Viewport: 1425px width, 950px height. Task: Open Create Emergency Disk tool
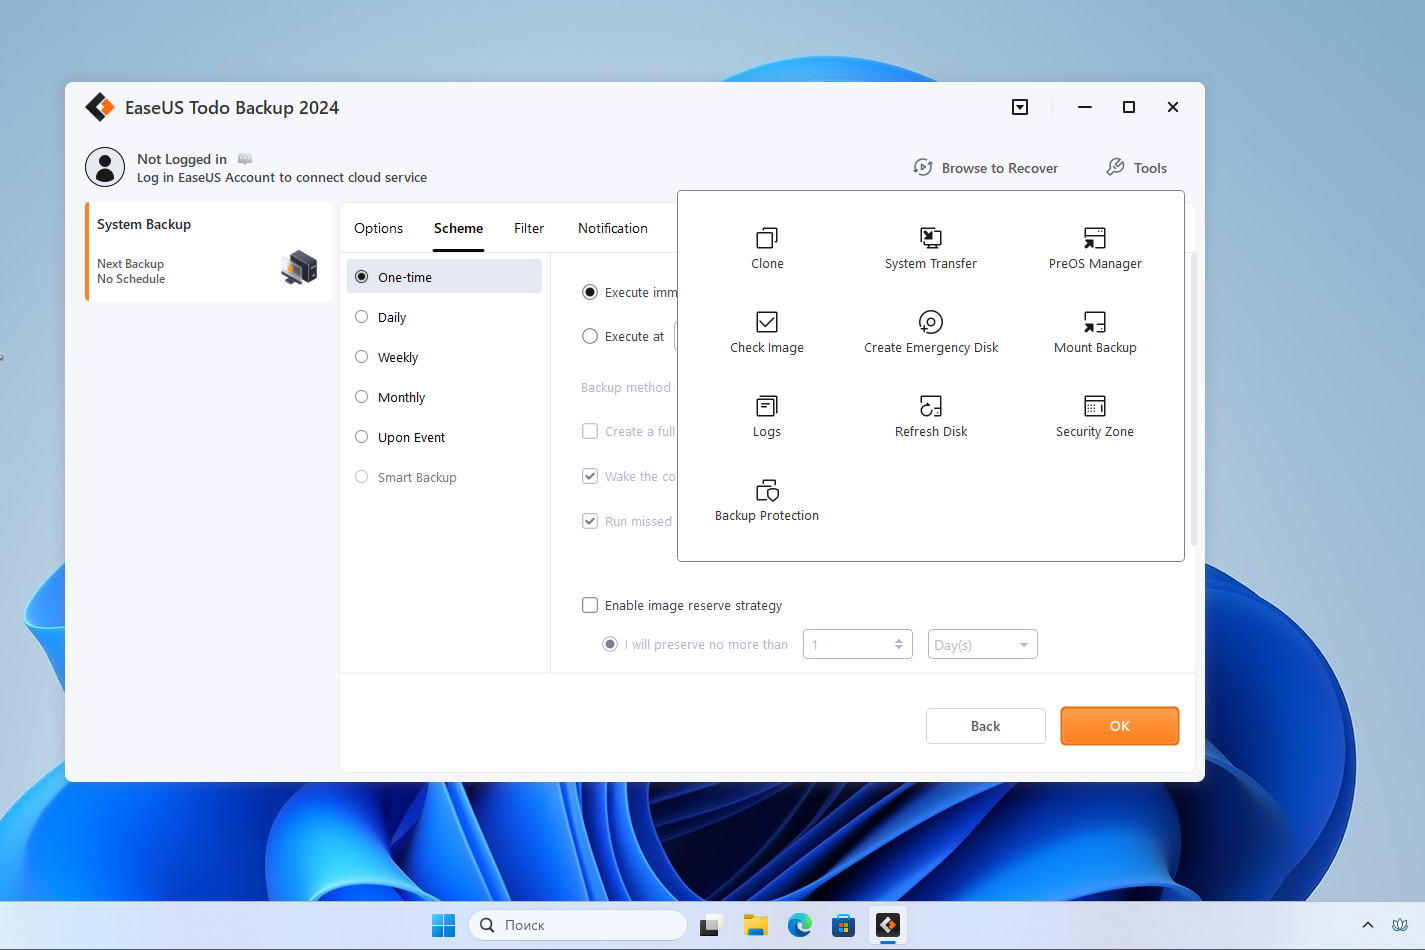[x=931, y=332]
